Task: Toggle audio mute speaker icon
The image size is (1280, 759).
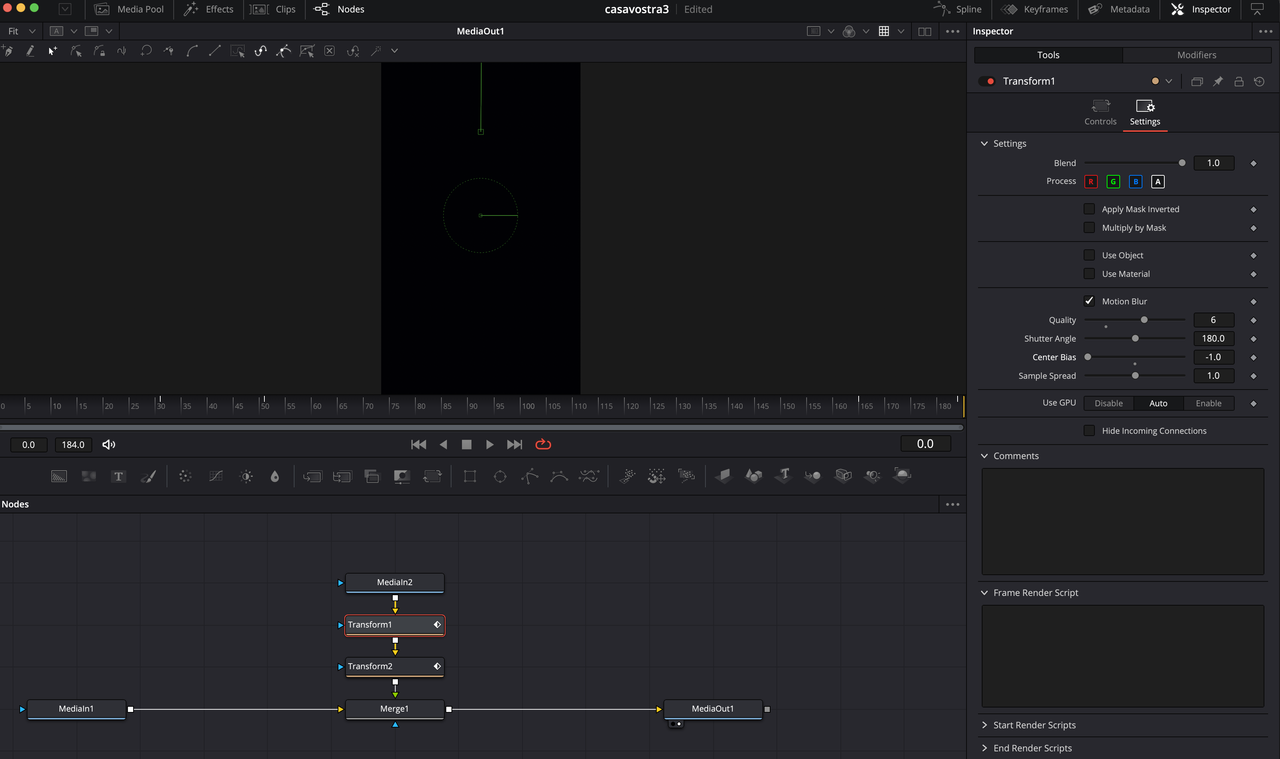Action: [x=109, y=444]
